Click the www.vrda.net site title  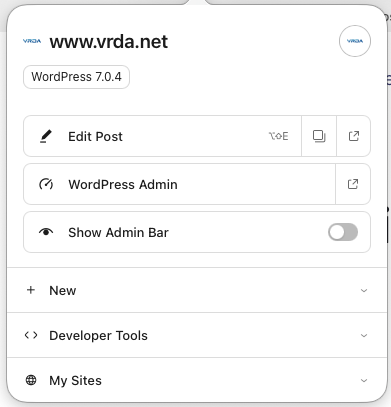[x=109, y=42]
